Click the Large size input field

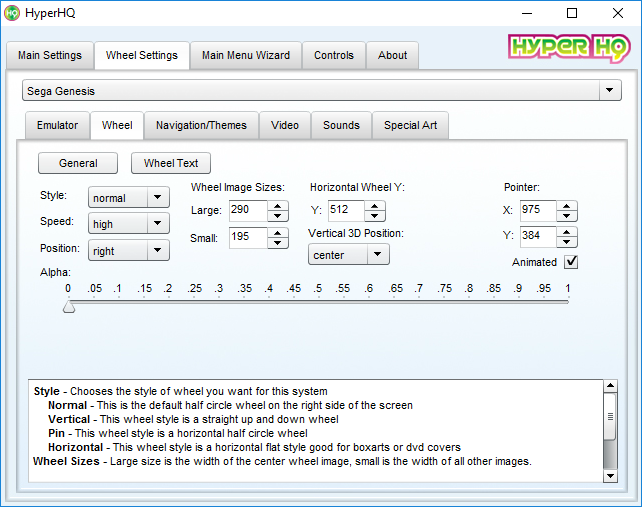(x=248, y=211)
